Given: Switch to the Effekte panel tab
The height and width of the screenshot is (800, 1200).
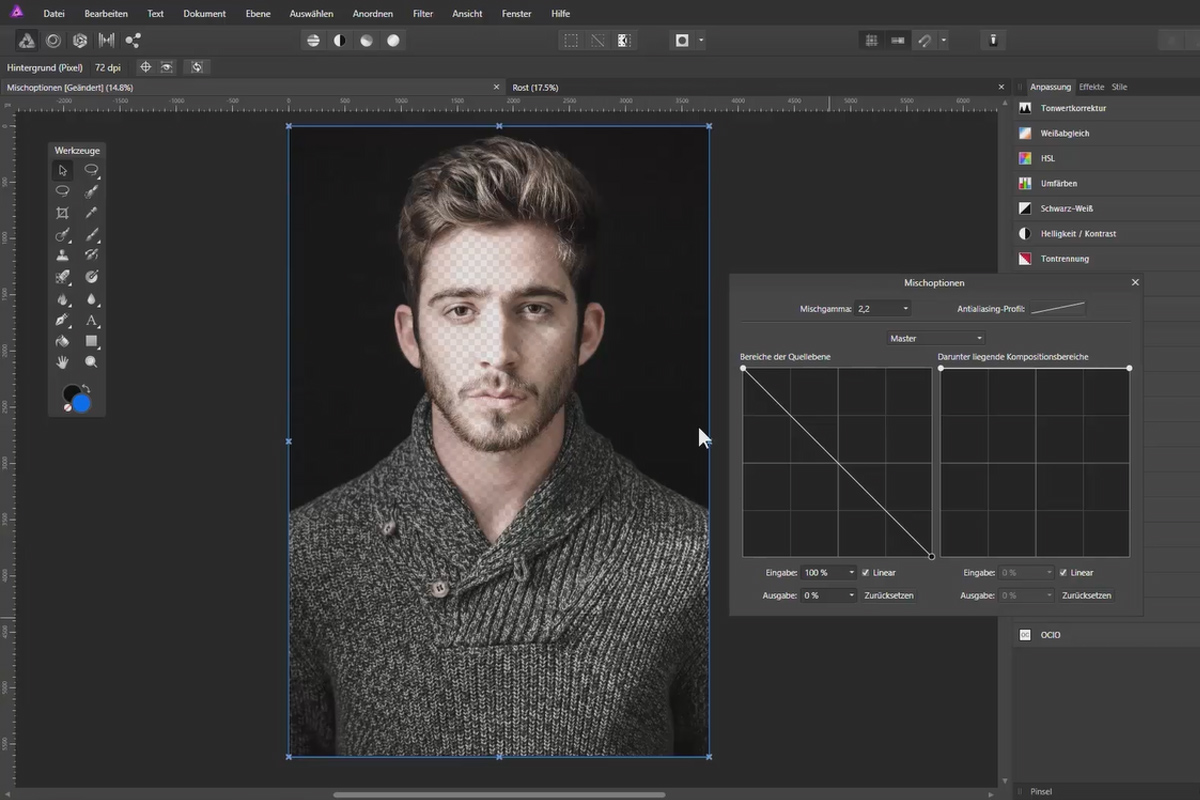Looking at the screenshot, I should click(x=1091, y=87).
